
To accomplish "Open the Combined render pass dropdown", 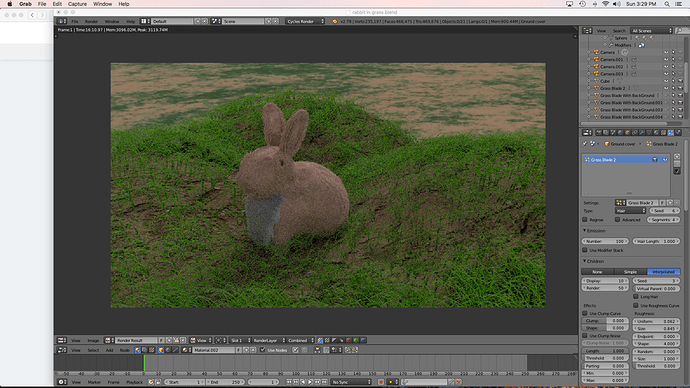I will (x=301, y=340).
